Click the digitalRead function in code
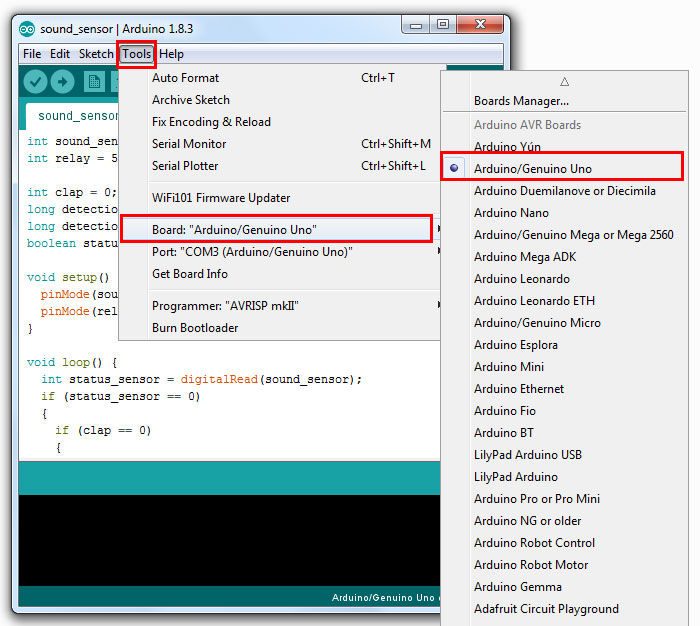The image size is (700, 626). [219, 380]
